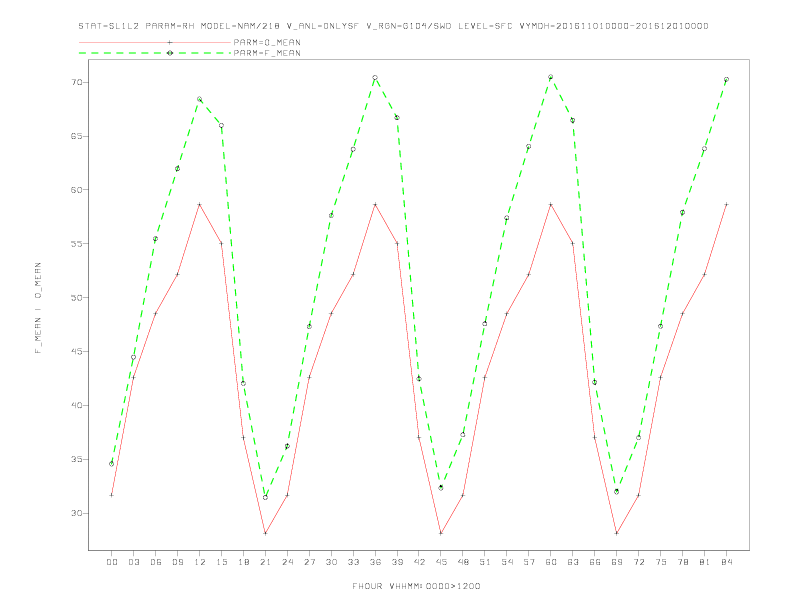Click x-axis forecast hour label 57
Viewport: 792px width, 612px height.
pyautogui.click(x=529, y=562)
